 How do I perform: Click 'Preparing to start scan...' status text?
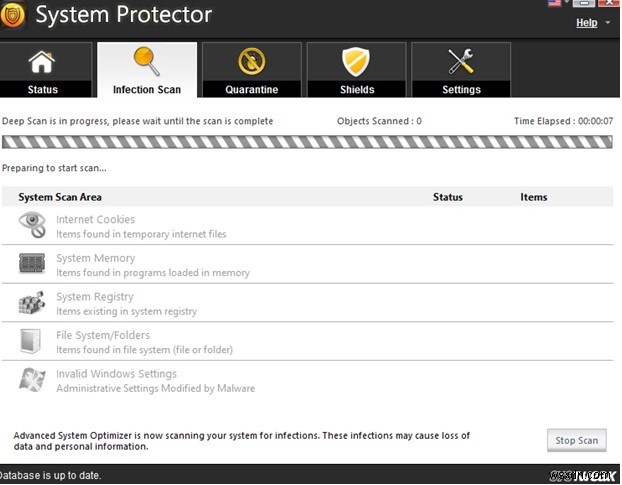click(54, 168)
